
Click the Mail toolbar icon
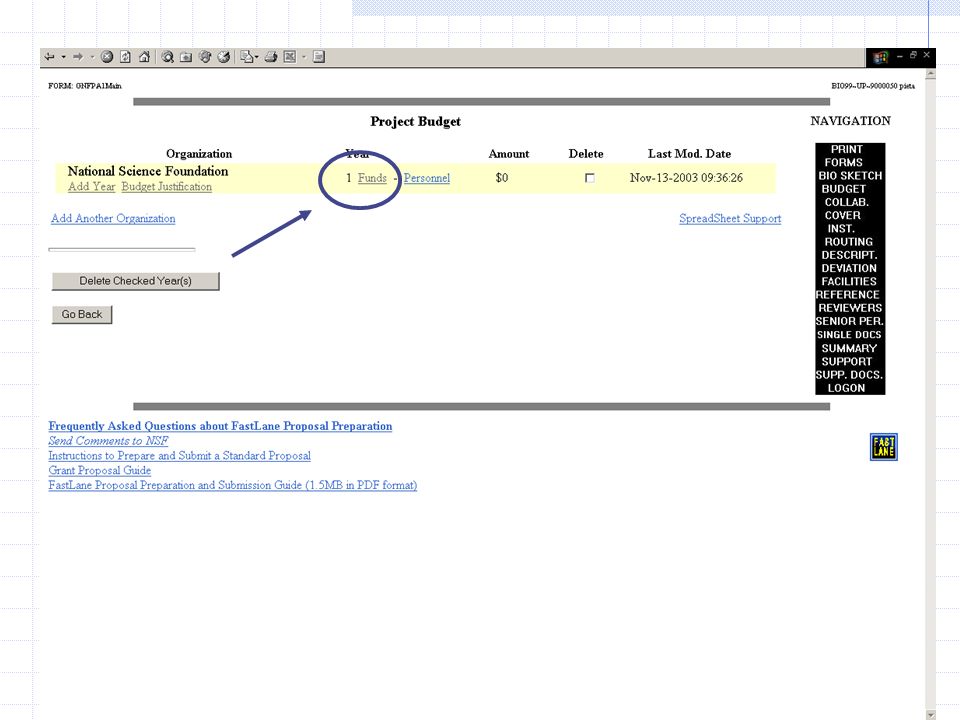click(247, 57)
